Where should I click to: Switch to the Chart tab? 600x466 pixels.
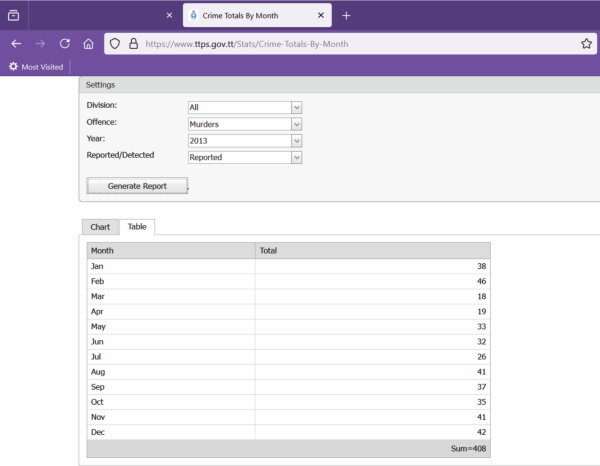[x=100, y=227]
